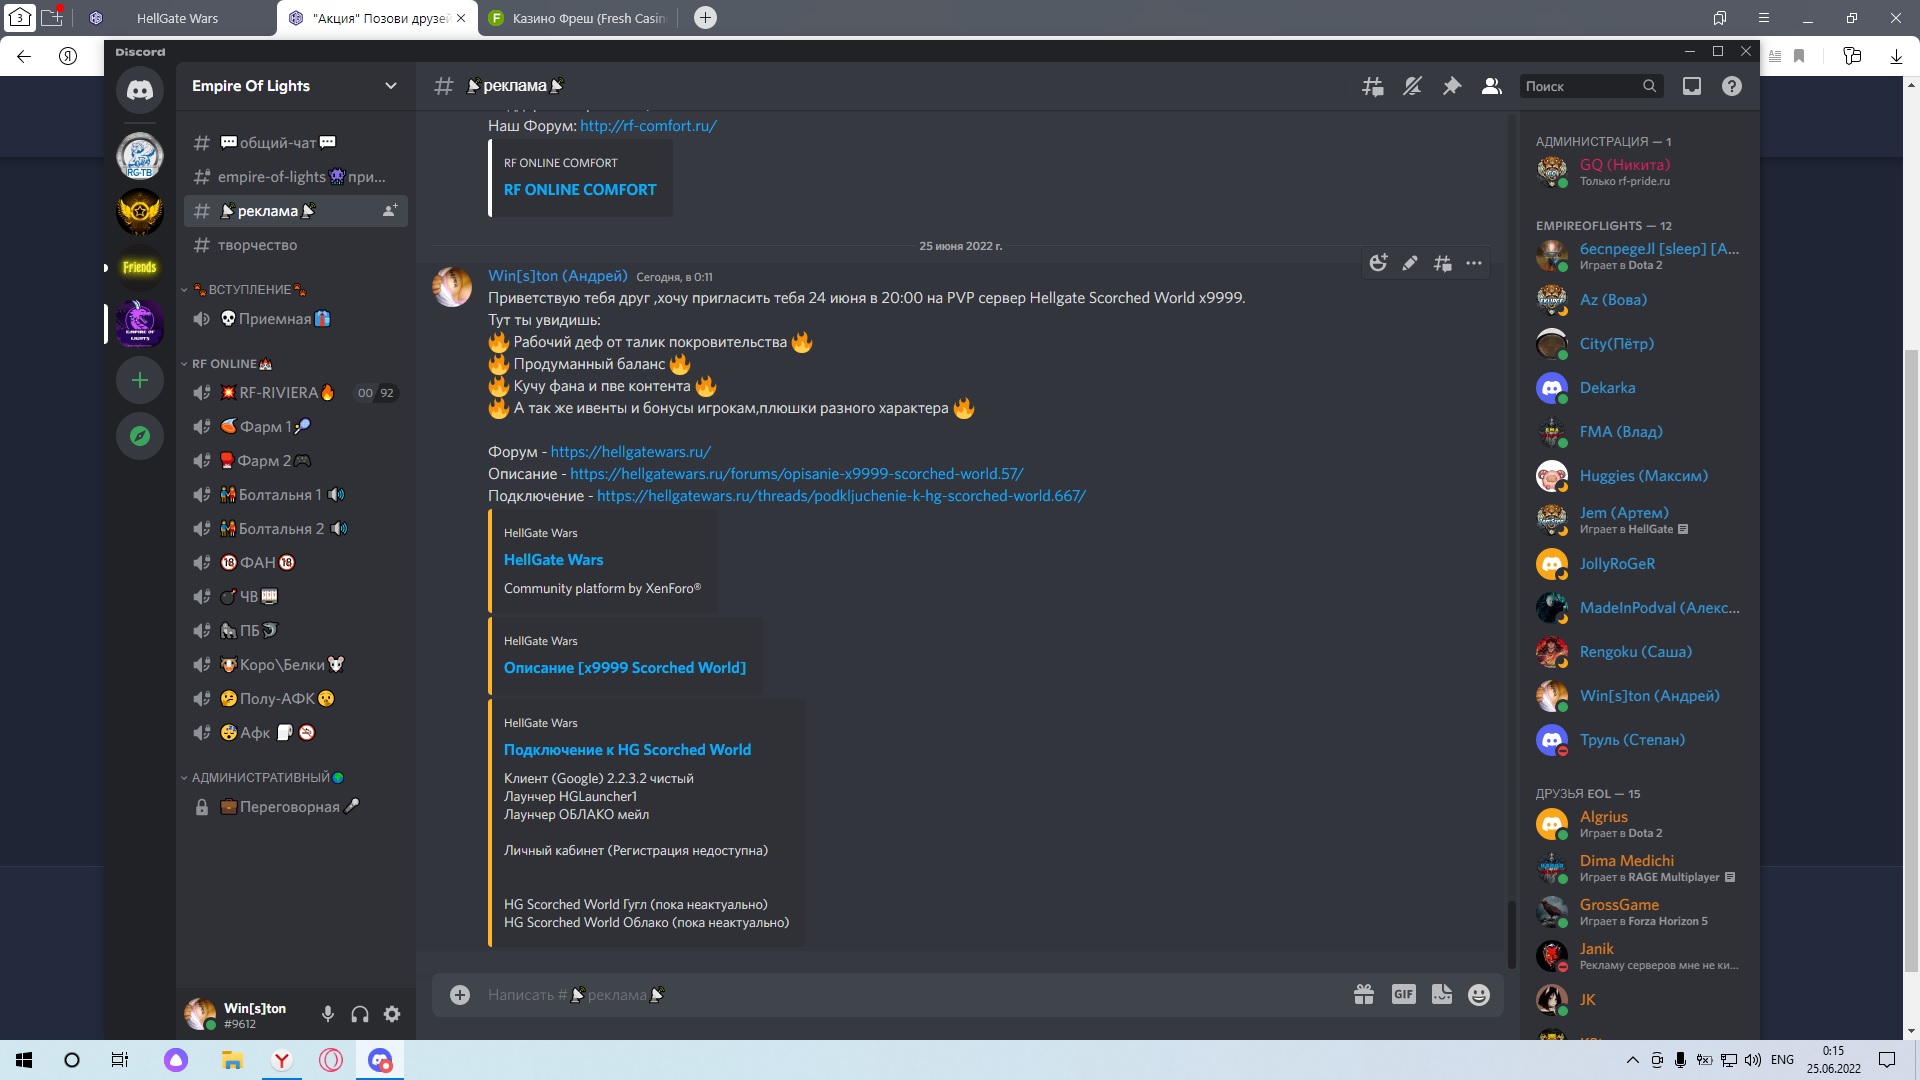Join Полу-АФК voice channel
Viewport: 1920px width, 1080px height.
(296, 699)
